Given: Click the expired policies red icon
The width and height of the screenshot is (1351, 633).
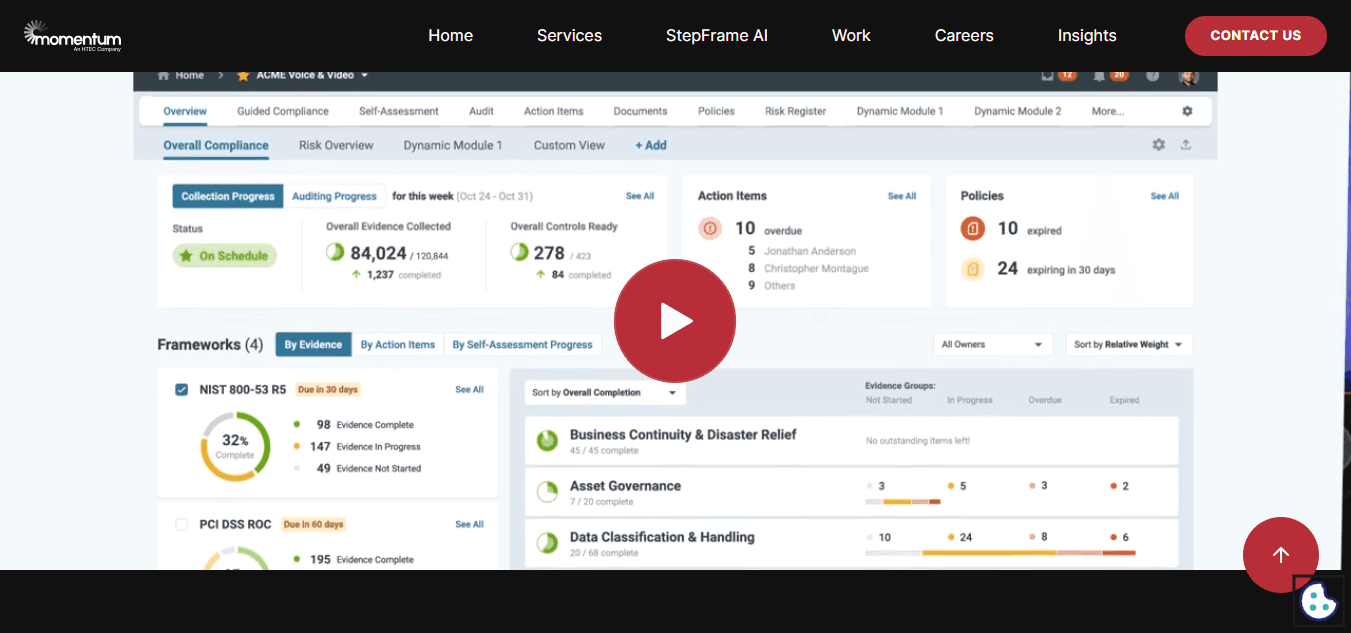Looking at the screenshot, I should point(973,229).
